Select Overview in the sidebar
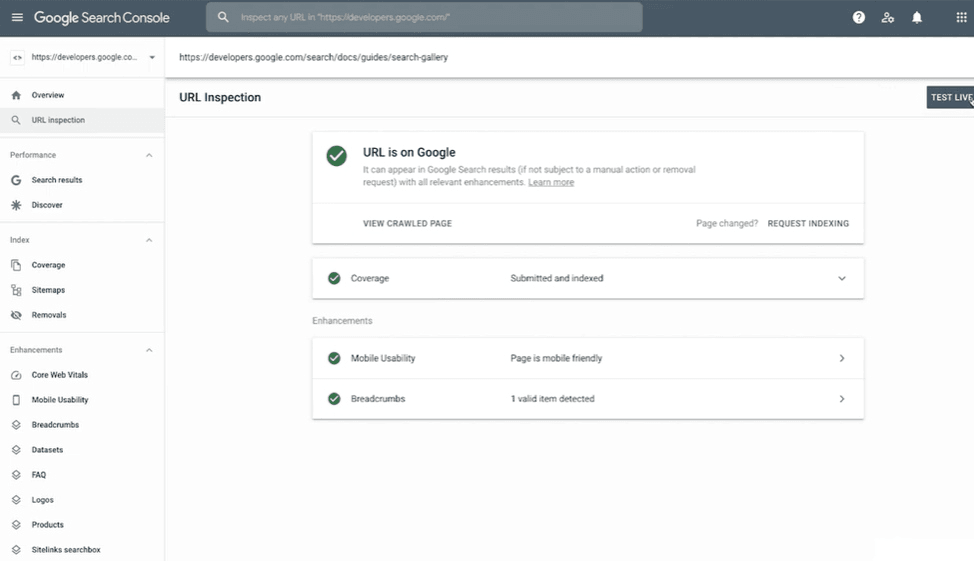The image size is (974, 561). click(x=47, y=95)
